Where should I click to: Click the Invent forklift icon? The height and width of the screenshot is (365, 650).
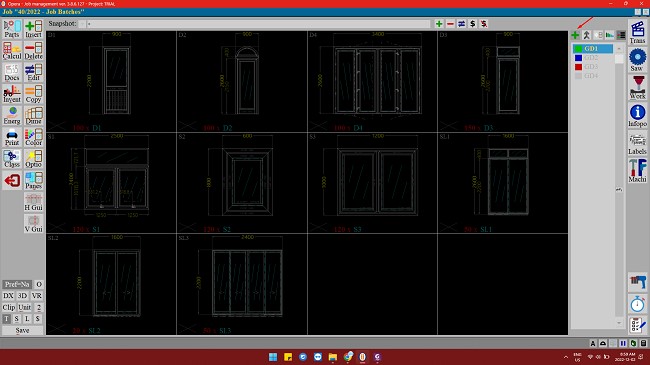(x=12, y=94)
